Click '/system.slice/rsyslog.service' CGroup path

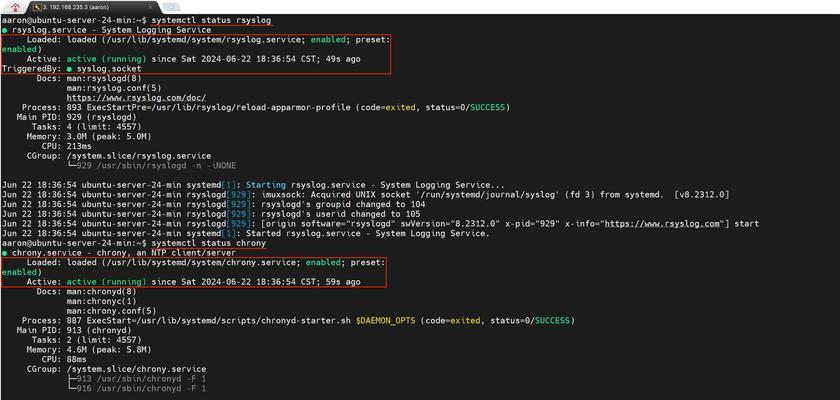(x=139, y=156)
